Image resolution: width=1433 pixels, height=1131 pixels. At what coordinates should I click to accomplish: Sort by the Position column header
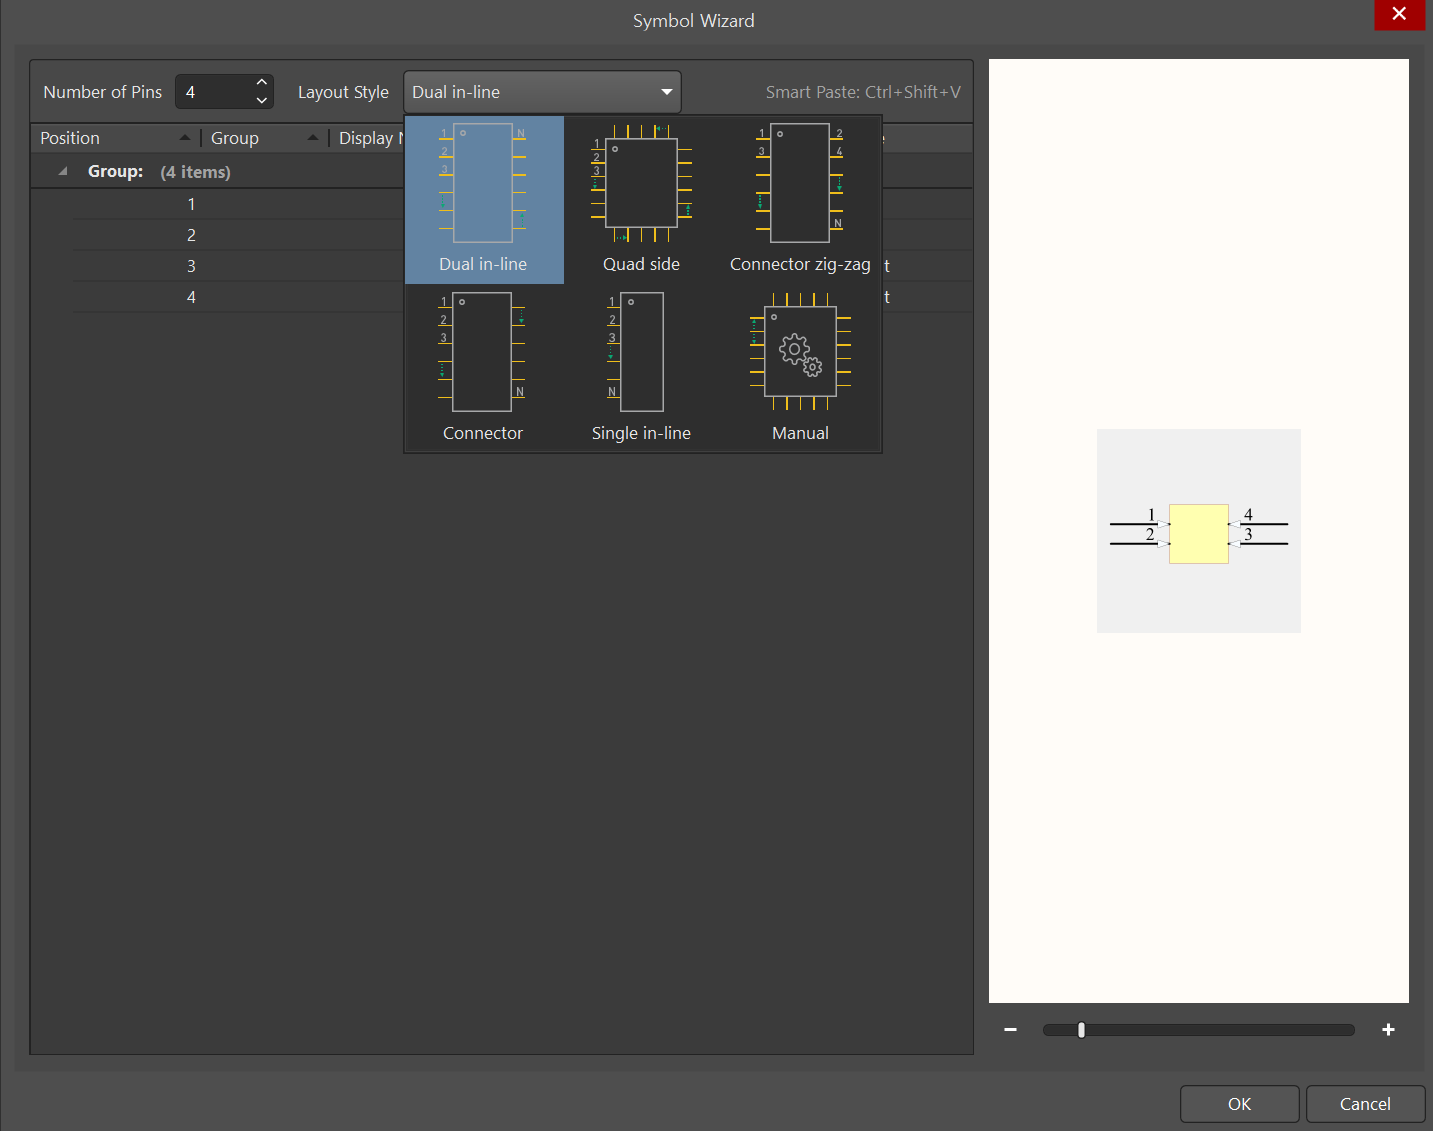click(115, 138)
